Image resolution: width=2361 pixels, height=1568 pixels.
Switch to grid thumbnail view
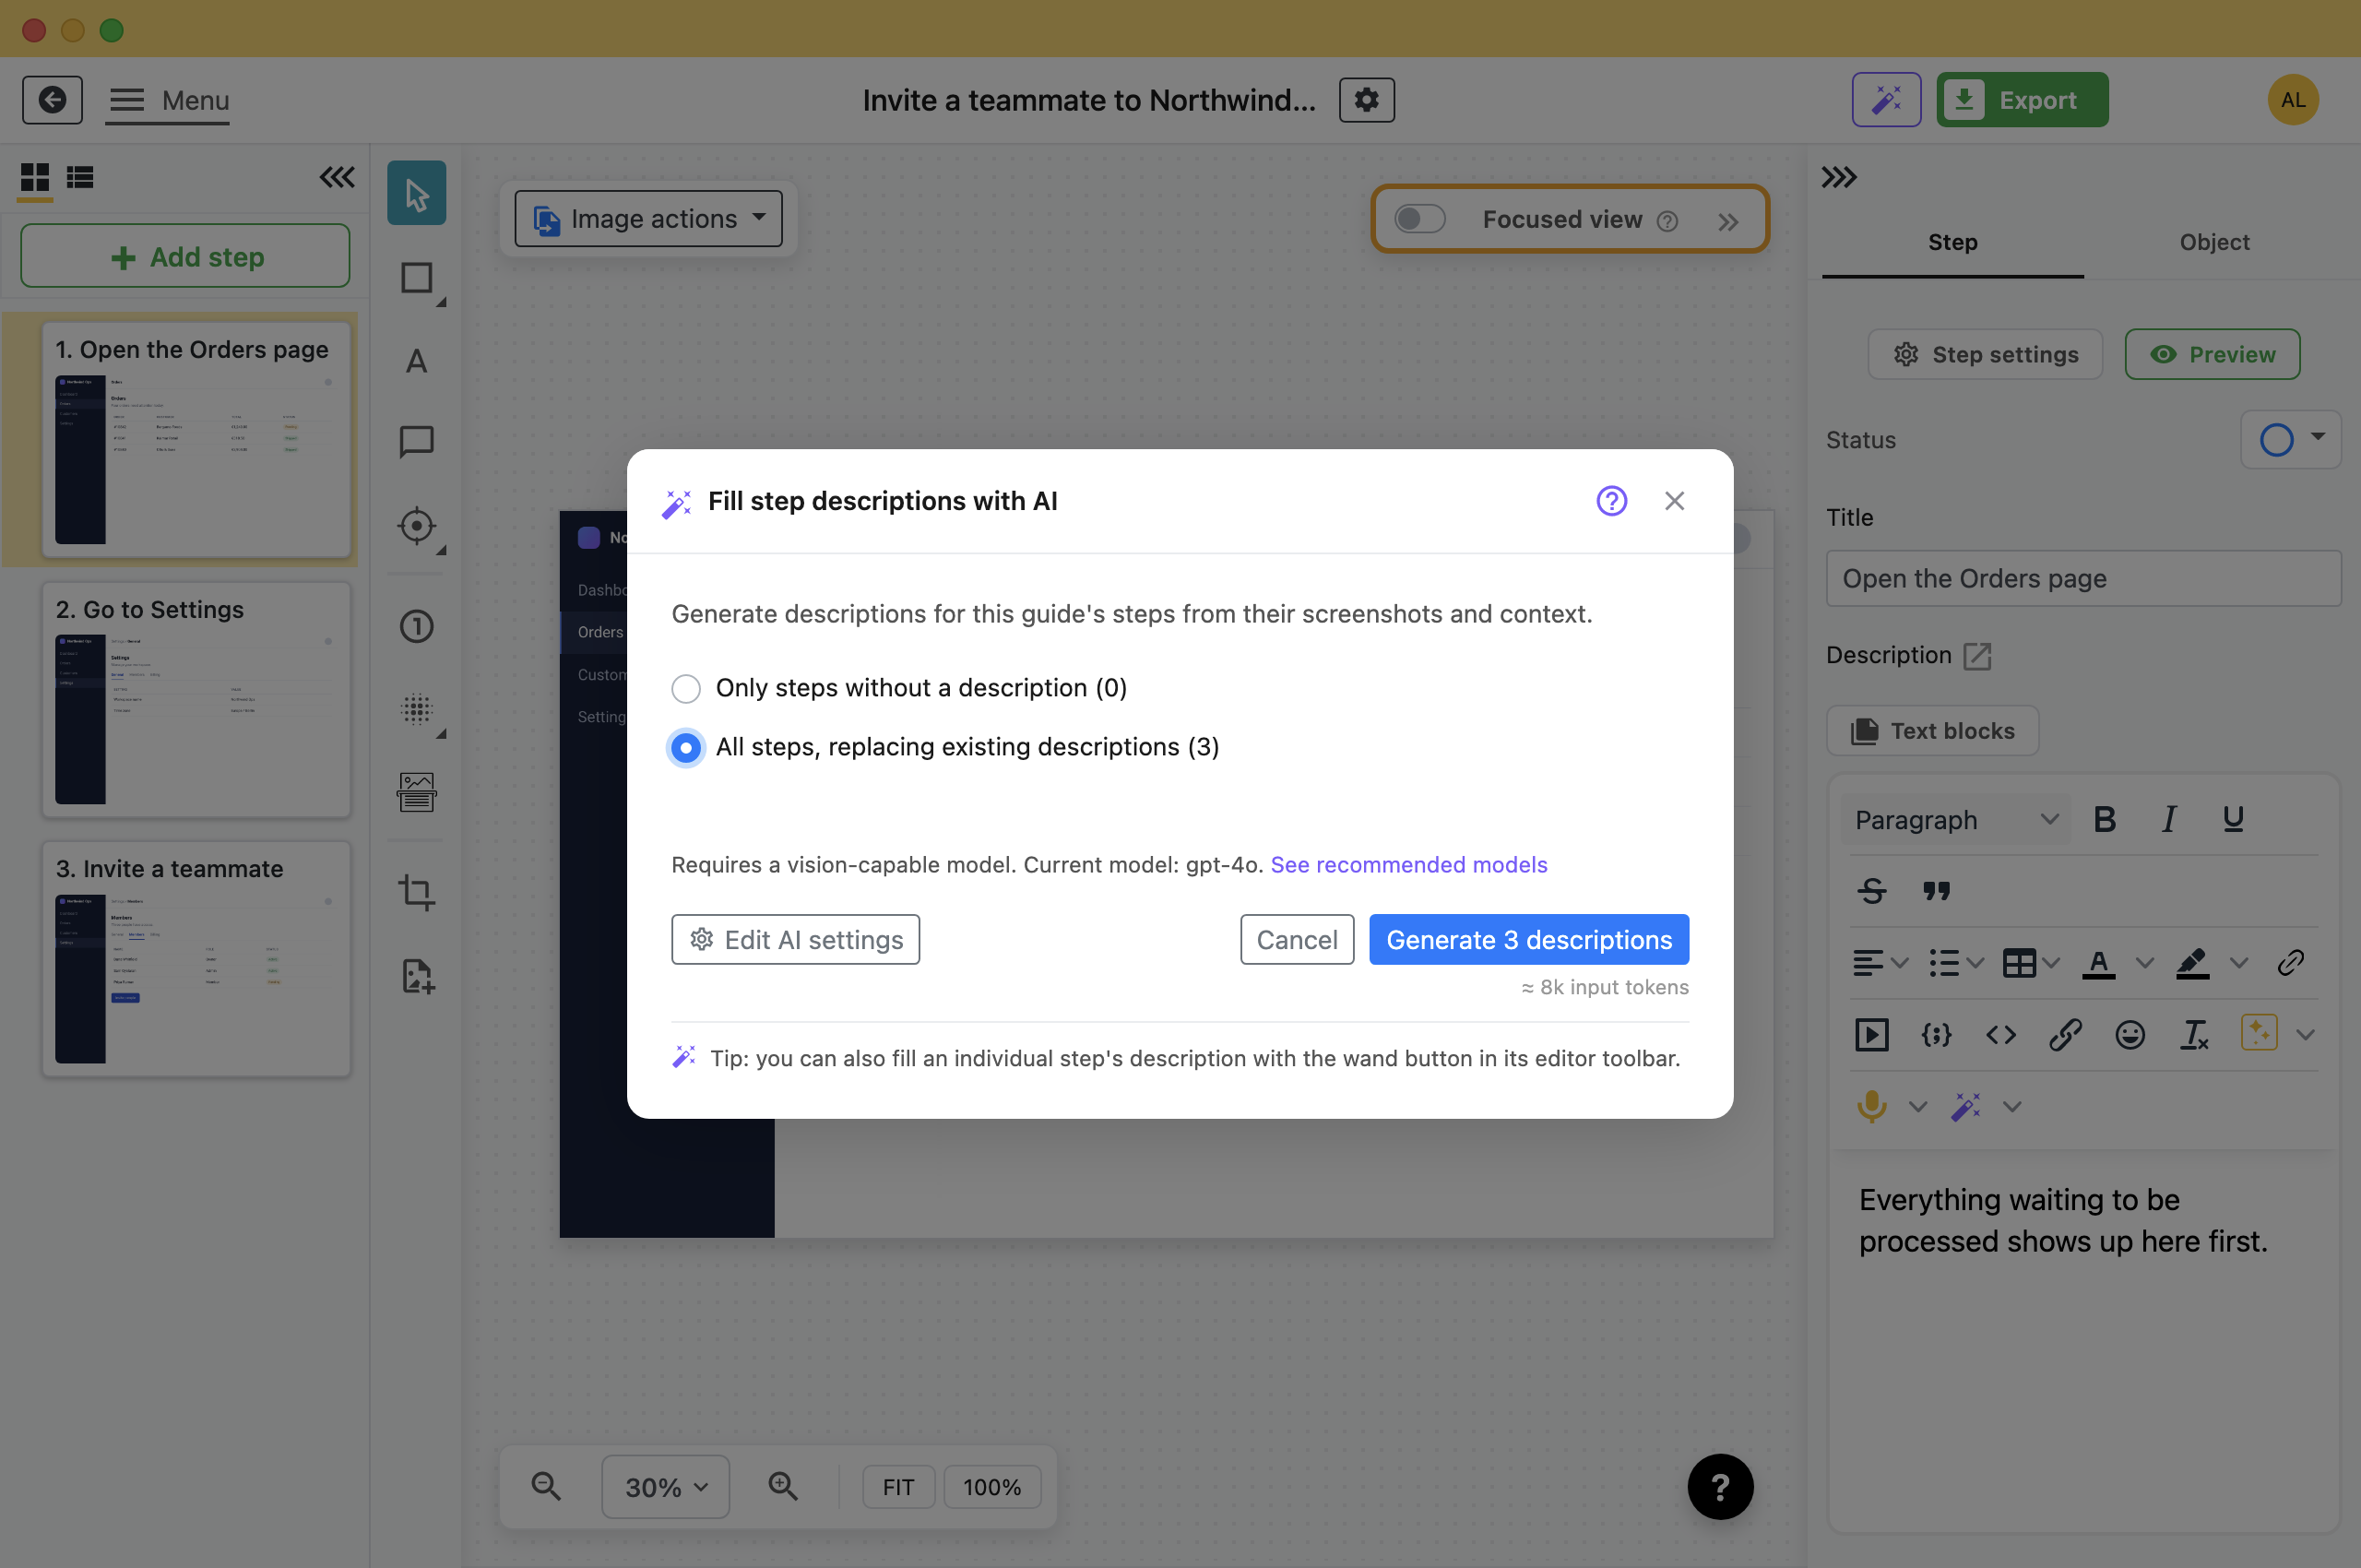(35, 178)
